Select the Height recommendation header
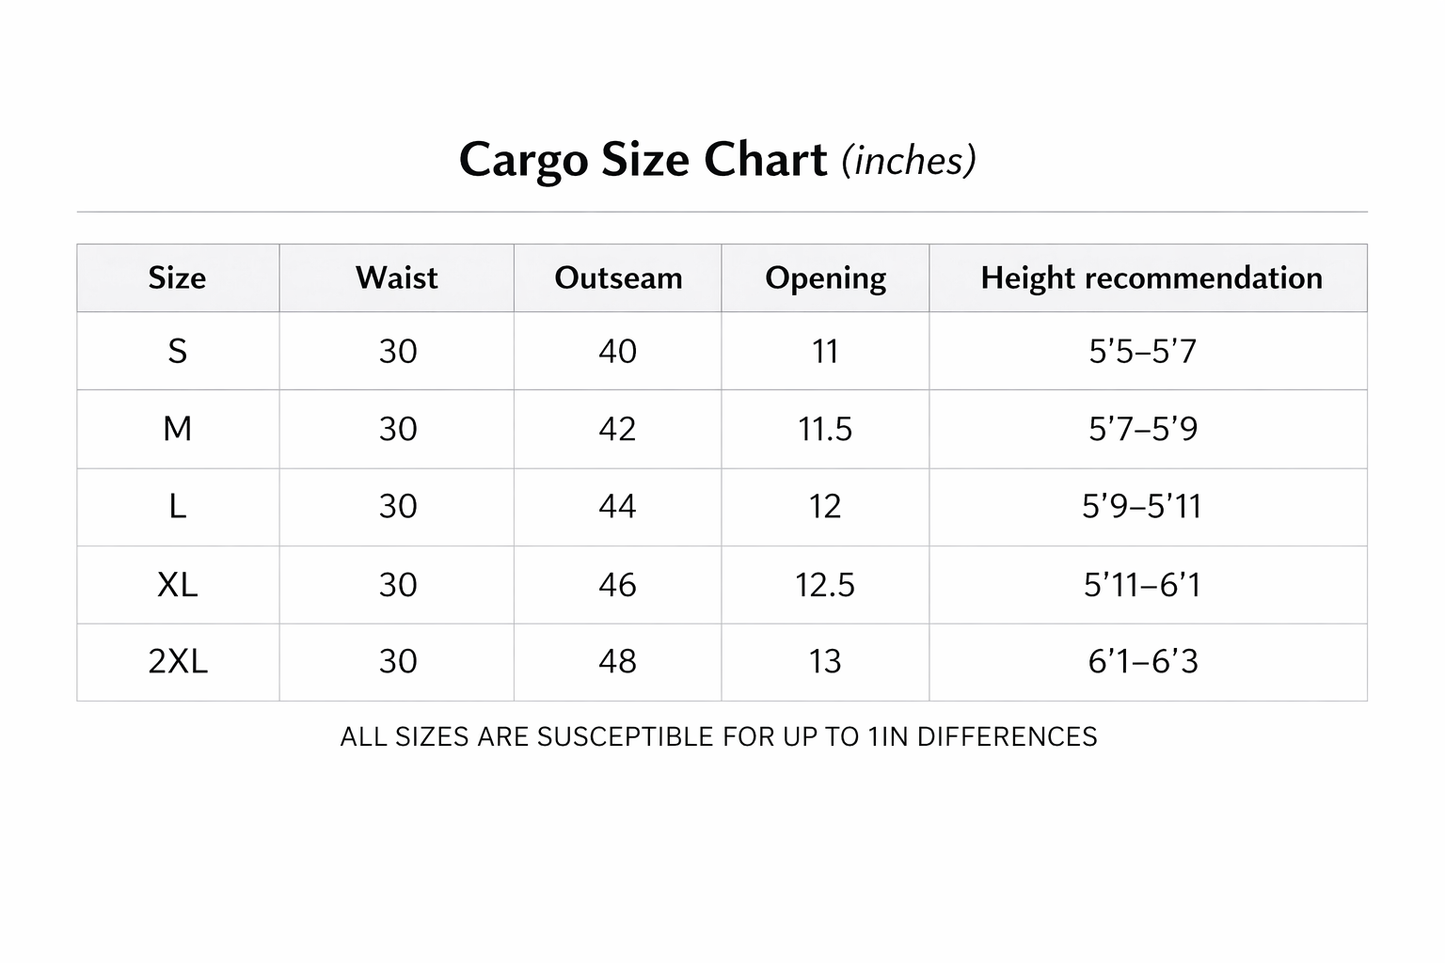This screenshot has width=1445, height=963. click(1151, 279)
